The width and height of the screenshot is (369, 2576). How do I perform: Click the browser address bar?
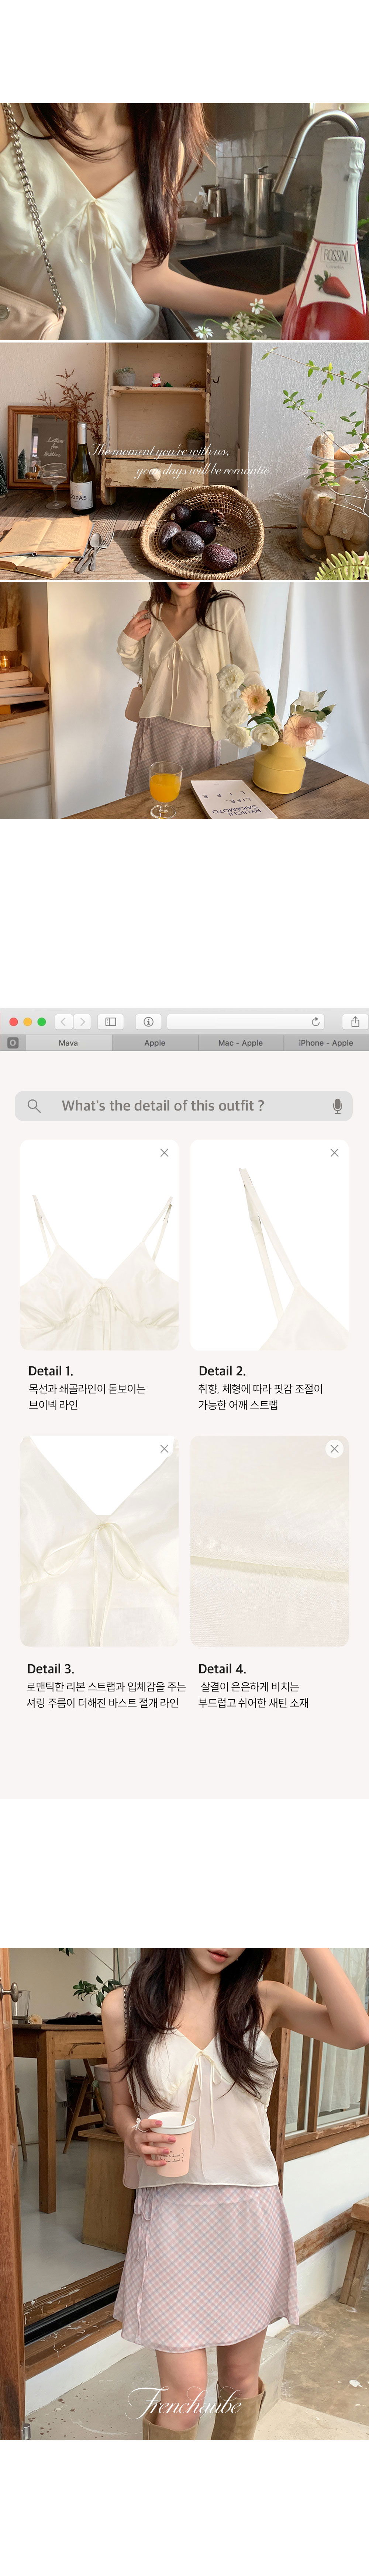247,1021
